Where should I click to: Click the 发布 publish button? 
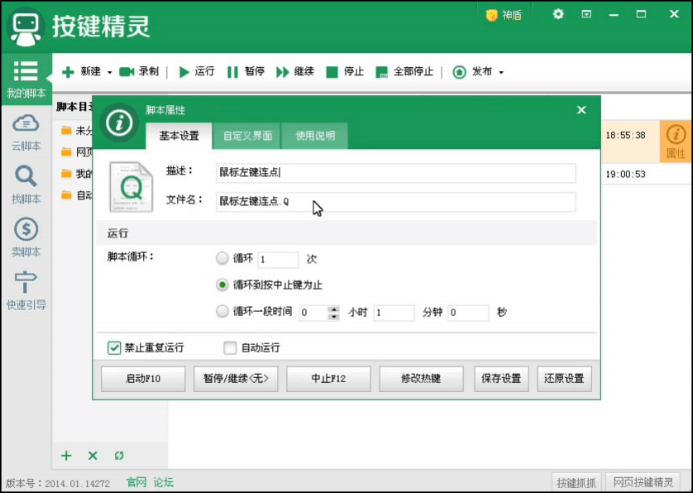pos(472,72)
